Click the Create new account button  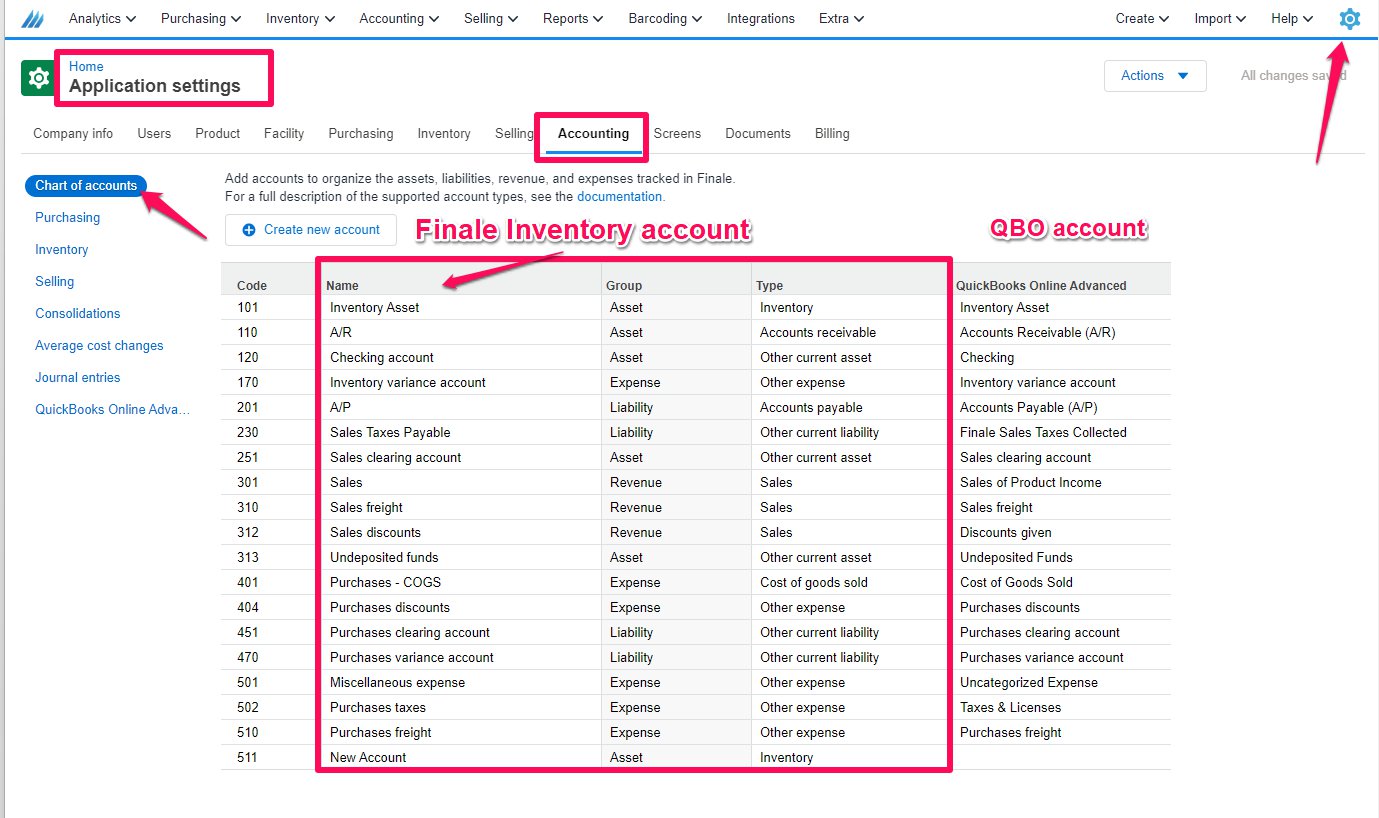click(x=310, y=230)
